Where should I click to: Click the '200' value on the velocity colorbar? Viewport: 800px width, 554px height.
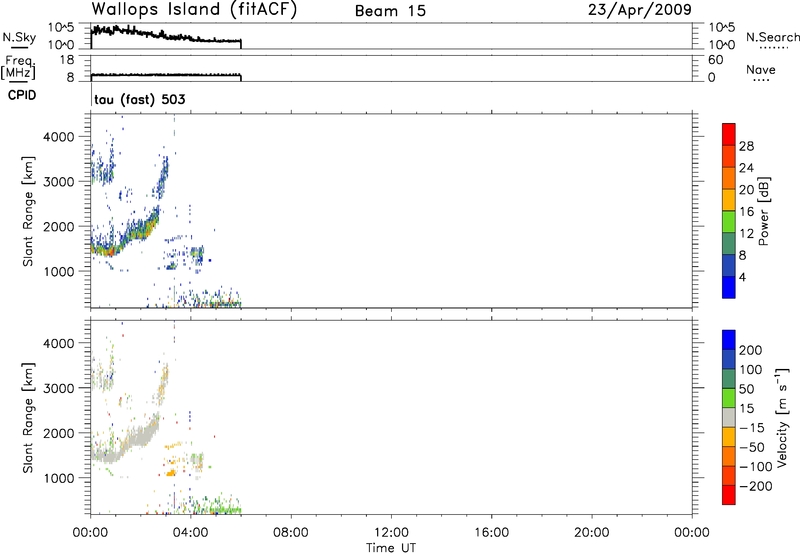coord(751,350)
